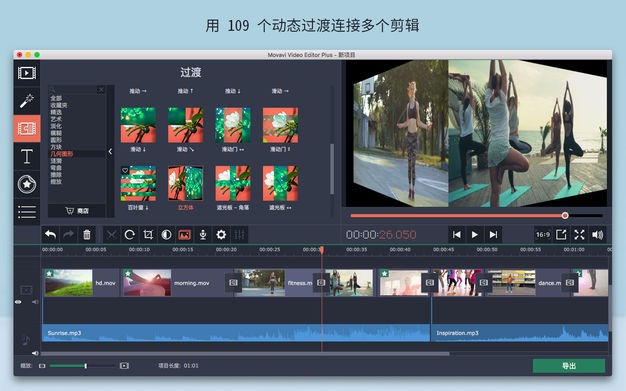The image size is (626, 391).
Task: Click the timeline horizontal scrollbar
Action: (x=245, y=353)
